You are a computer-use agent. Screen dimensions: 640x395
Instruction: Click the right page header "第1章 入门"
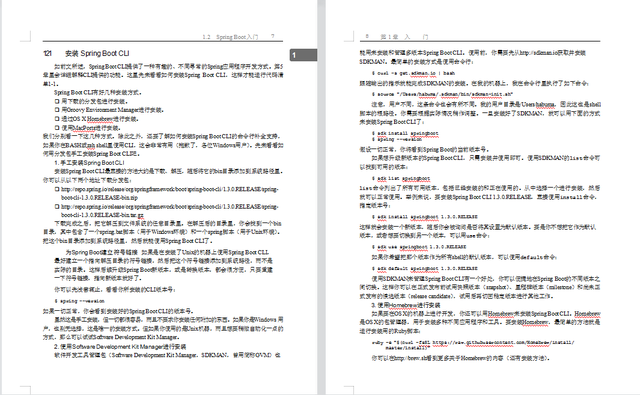(404, 37)
